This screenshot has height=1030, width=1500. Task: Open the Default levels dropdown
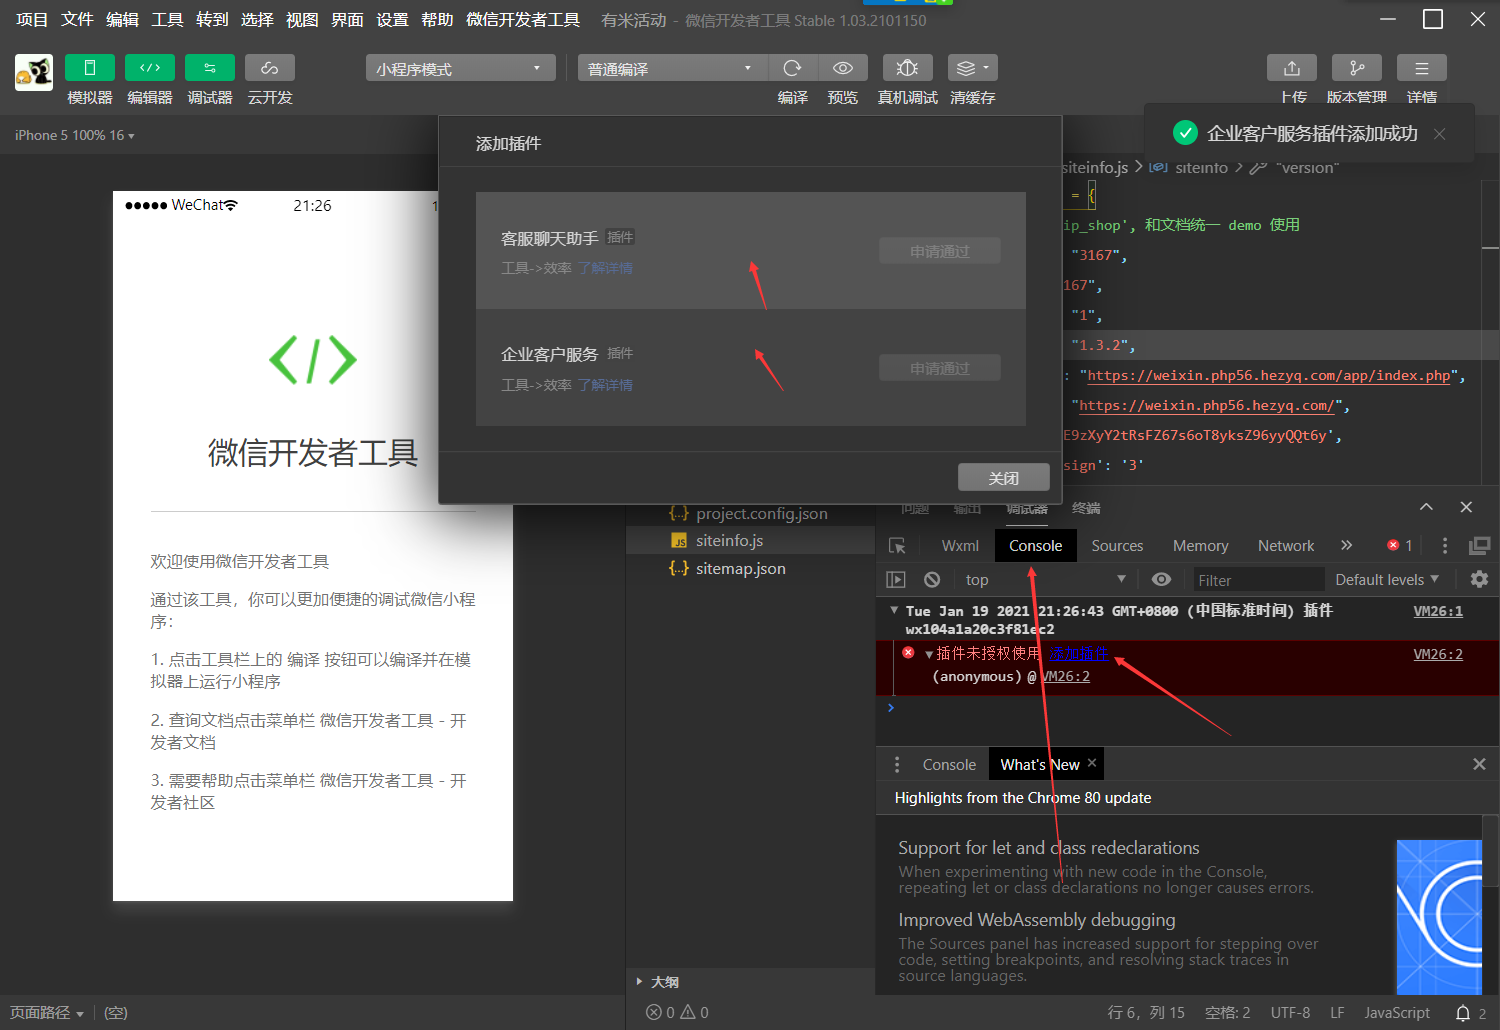pos(1387,579)
